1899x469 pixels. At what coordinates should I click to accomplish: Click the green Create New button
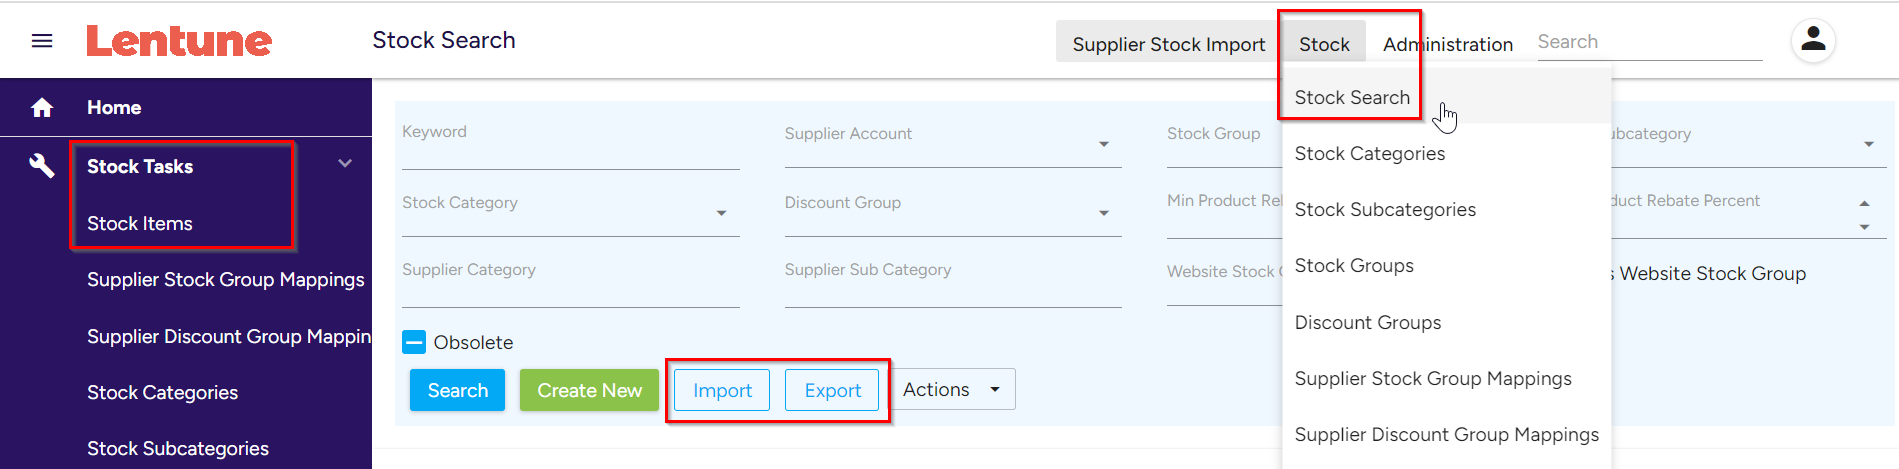[x=589, y=390]
